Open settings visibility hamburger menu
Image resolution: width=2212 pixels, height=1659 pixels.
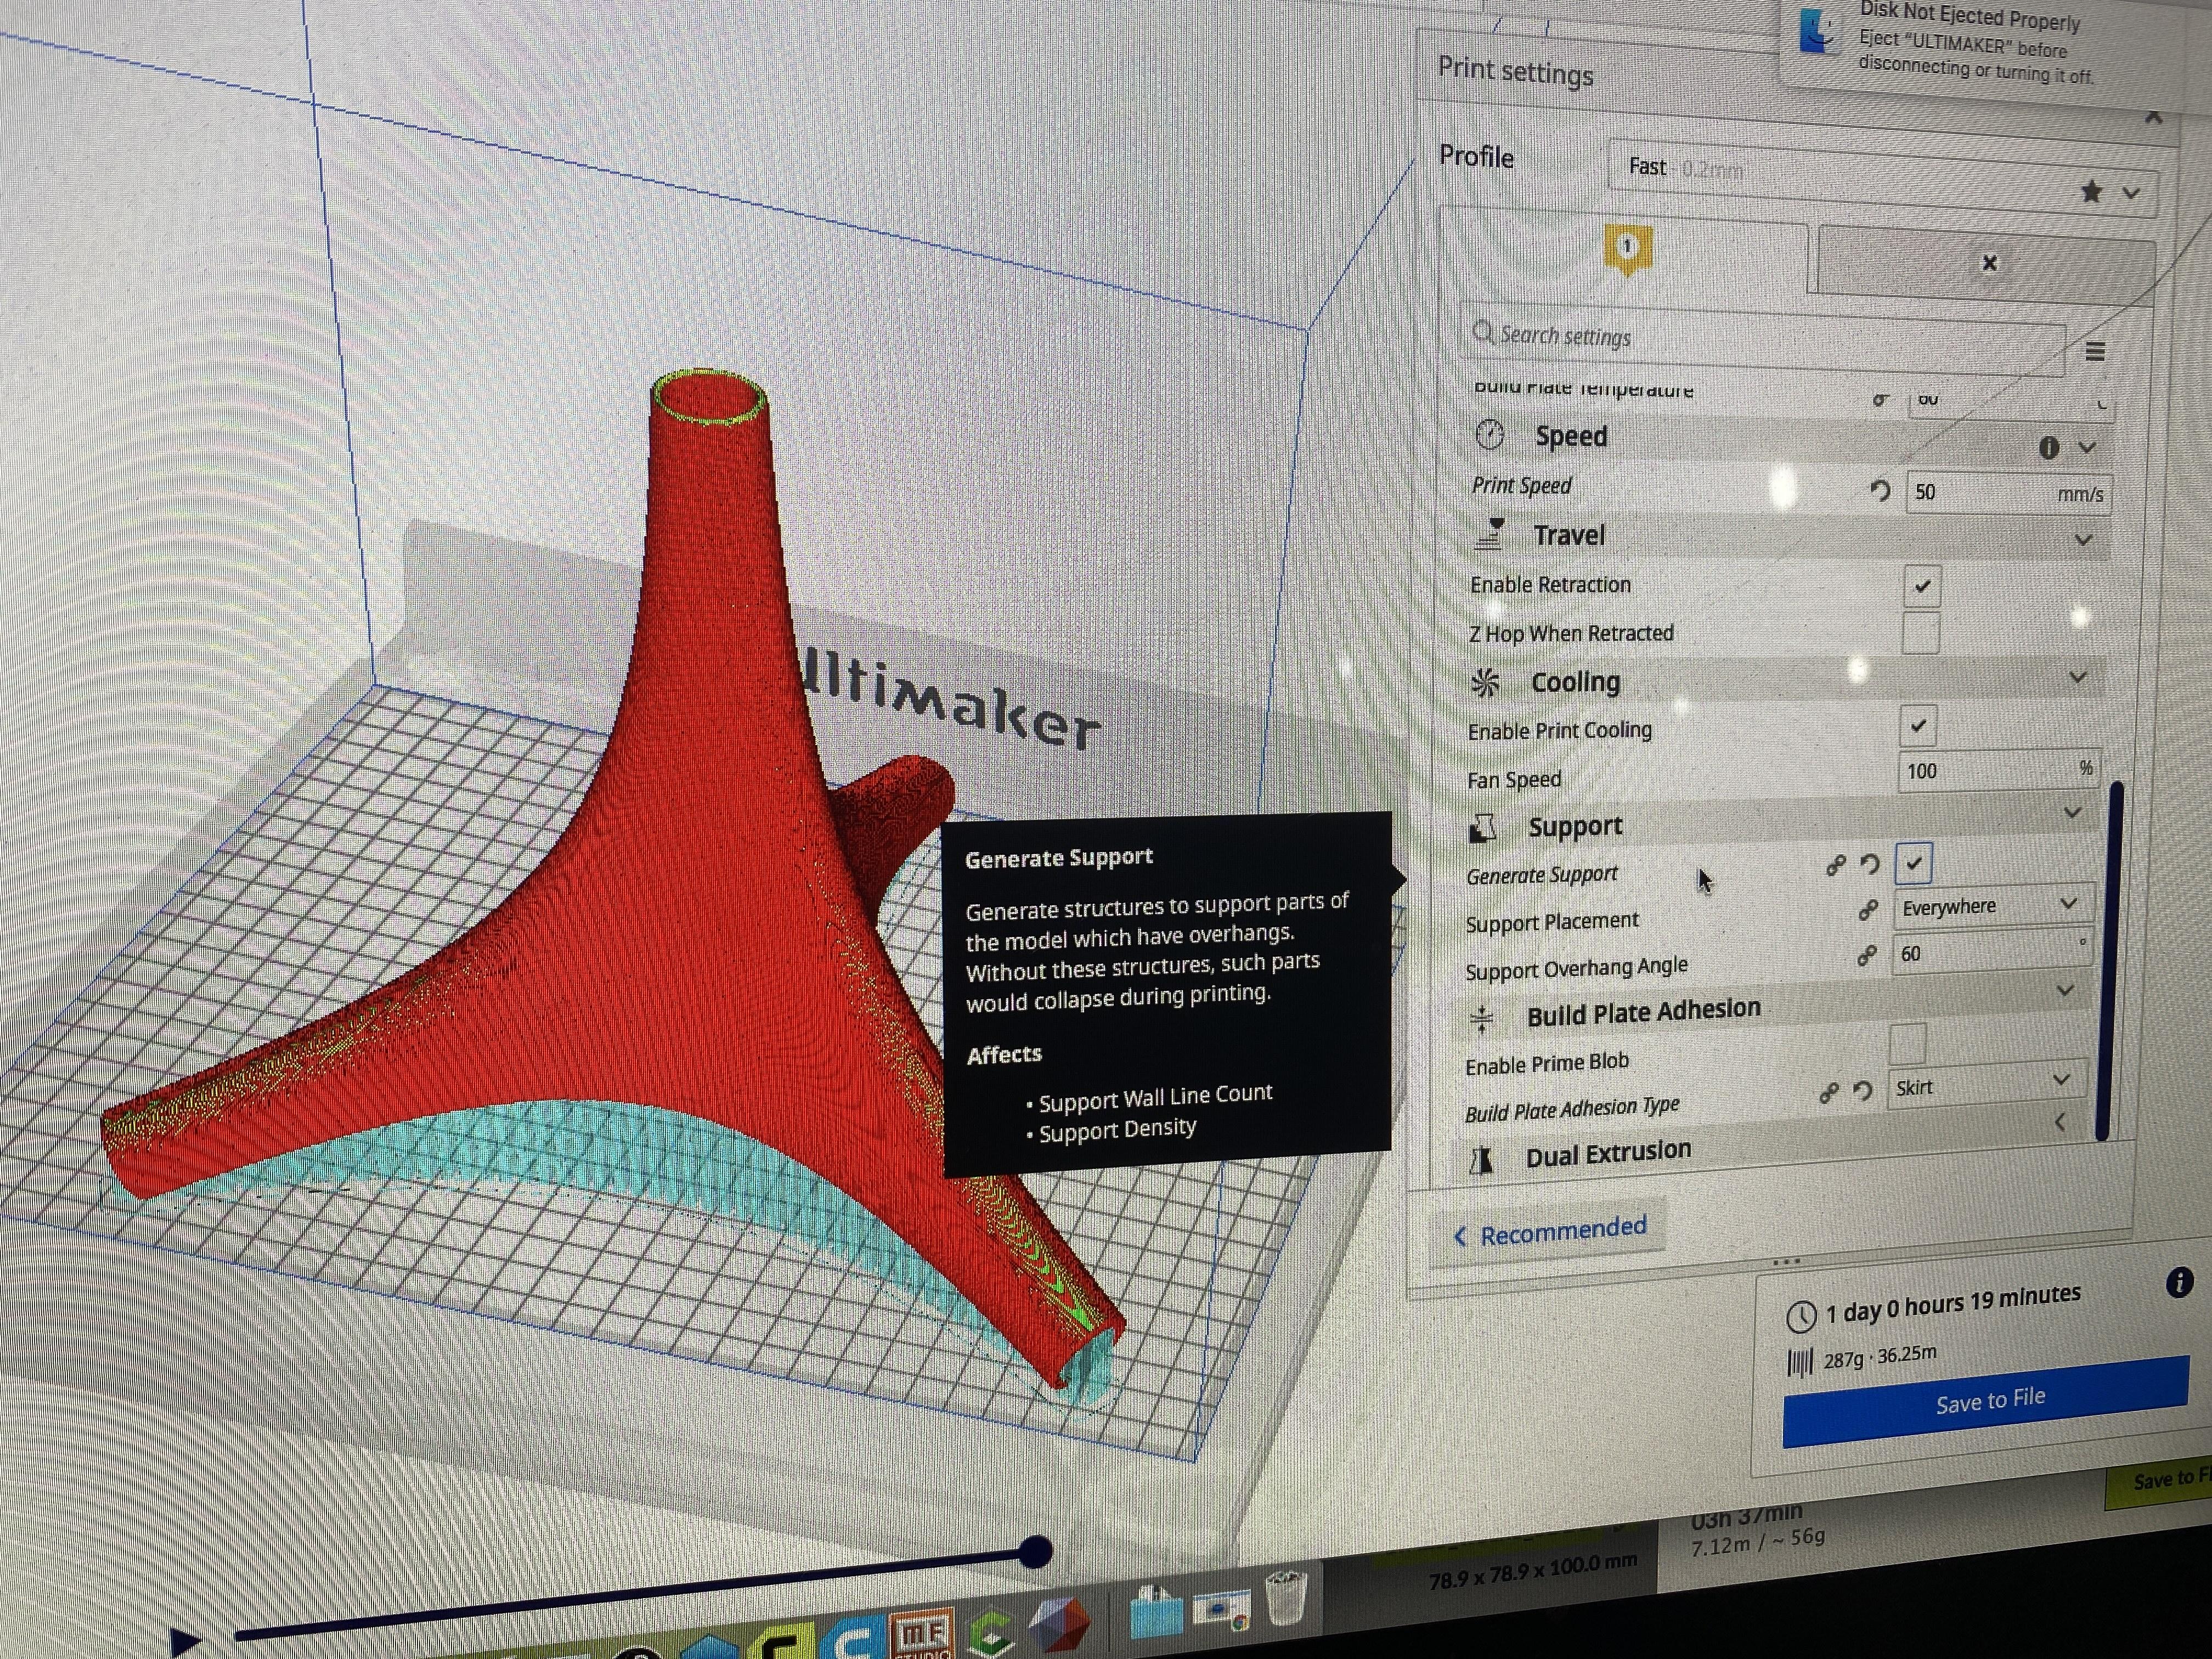click(x=2095, y=351)
